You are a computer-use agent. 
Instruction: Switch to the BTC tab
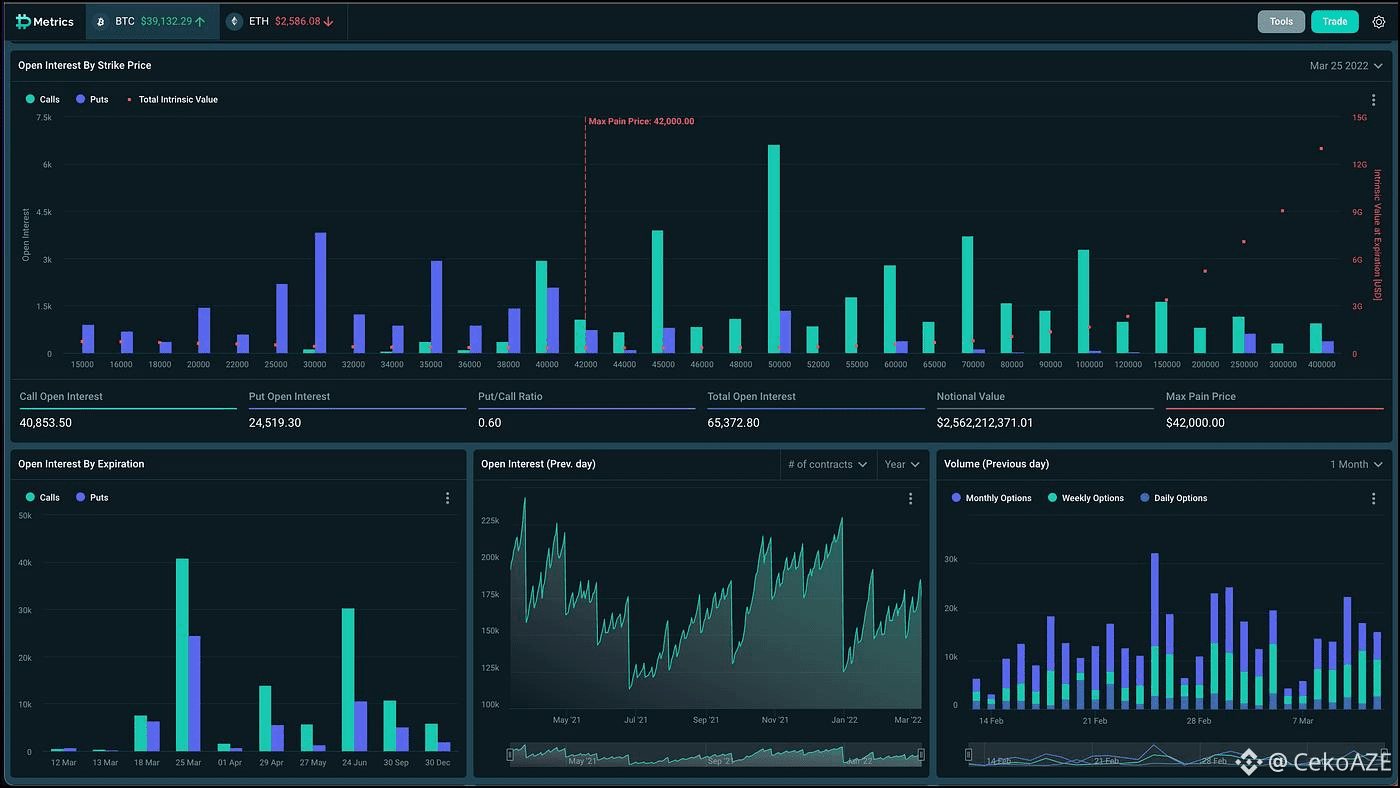point(152,21)
